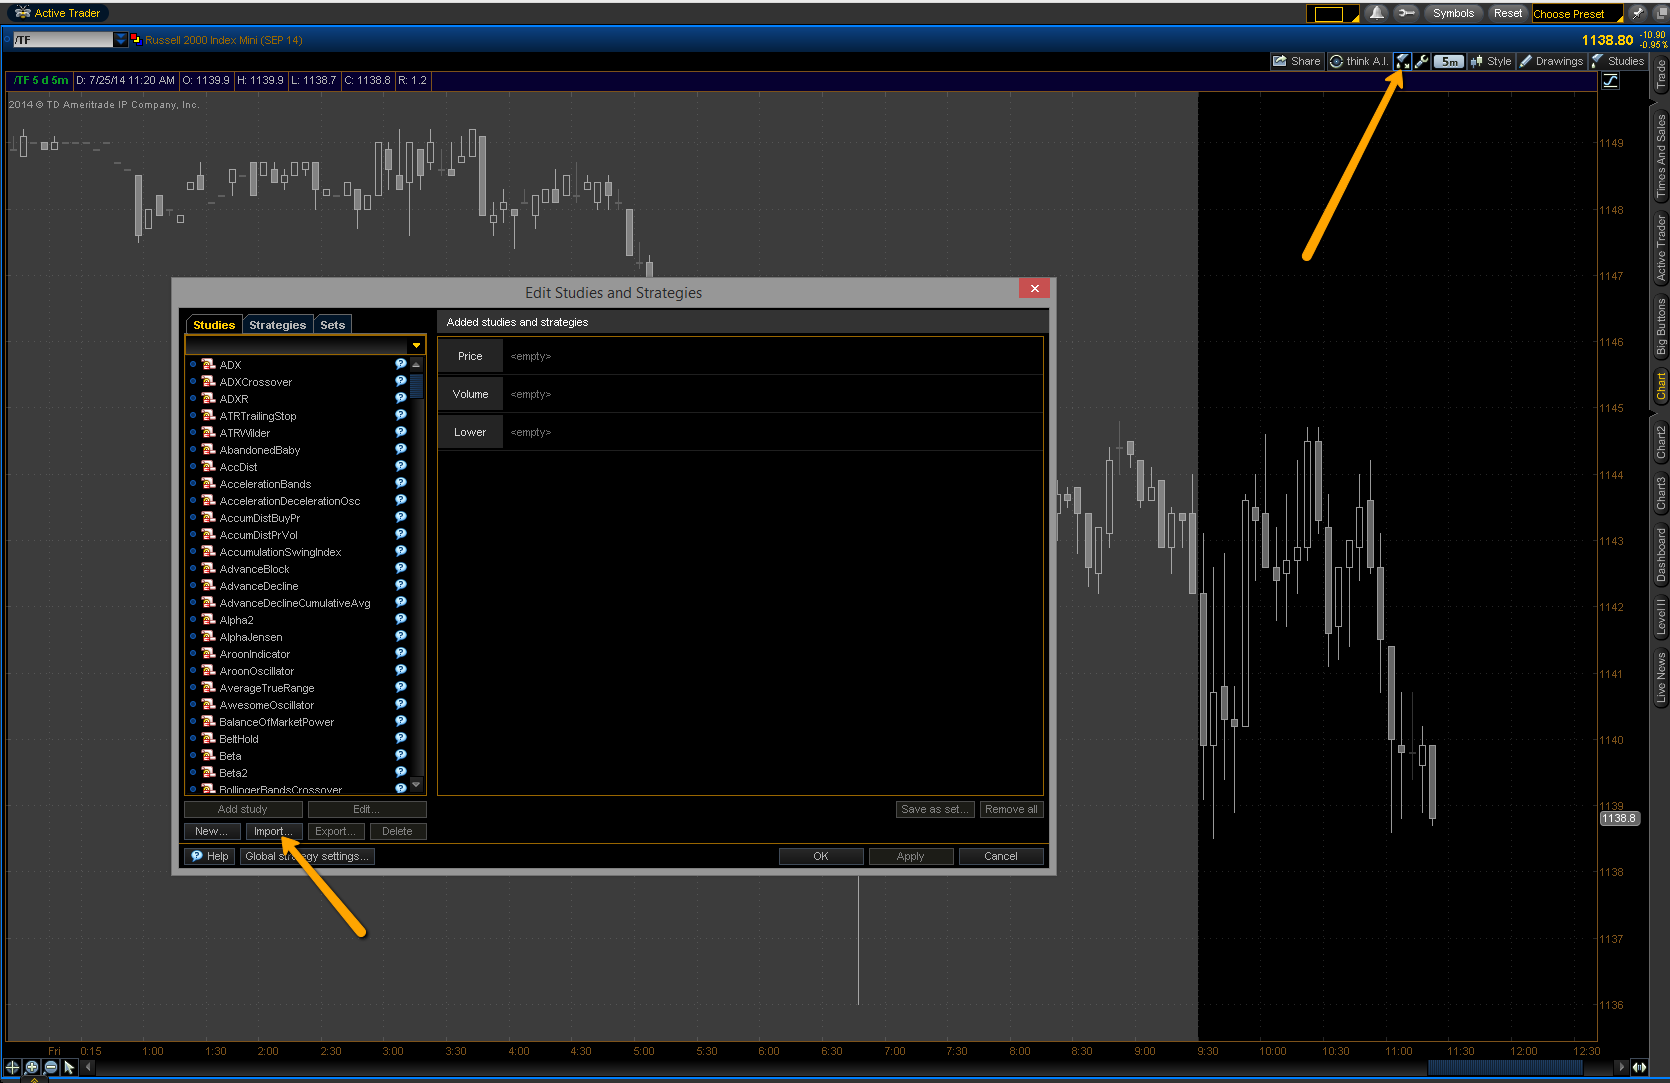Open help bubble for AbandonedBaby
This screenshot has width=1670, height=1083.
click(401, 449)
